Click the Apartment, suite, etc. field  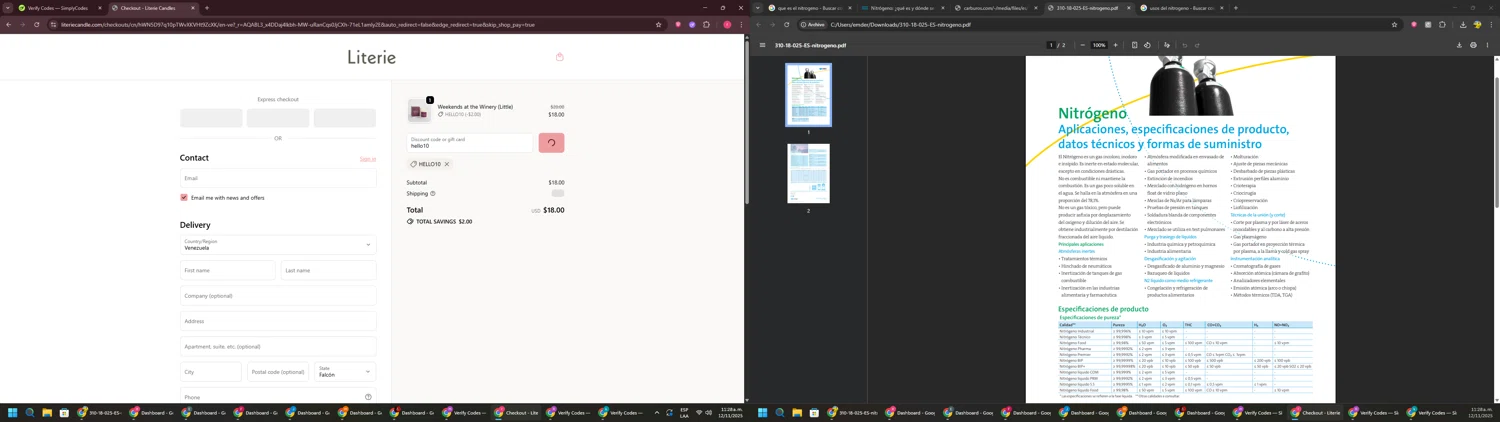pos(278,347)
